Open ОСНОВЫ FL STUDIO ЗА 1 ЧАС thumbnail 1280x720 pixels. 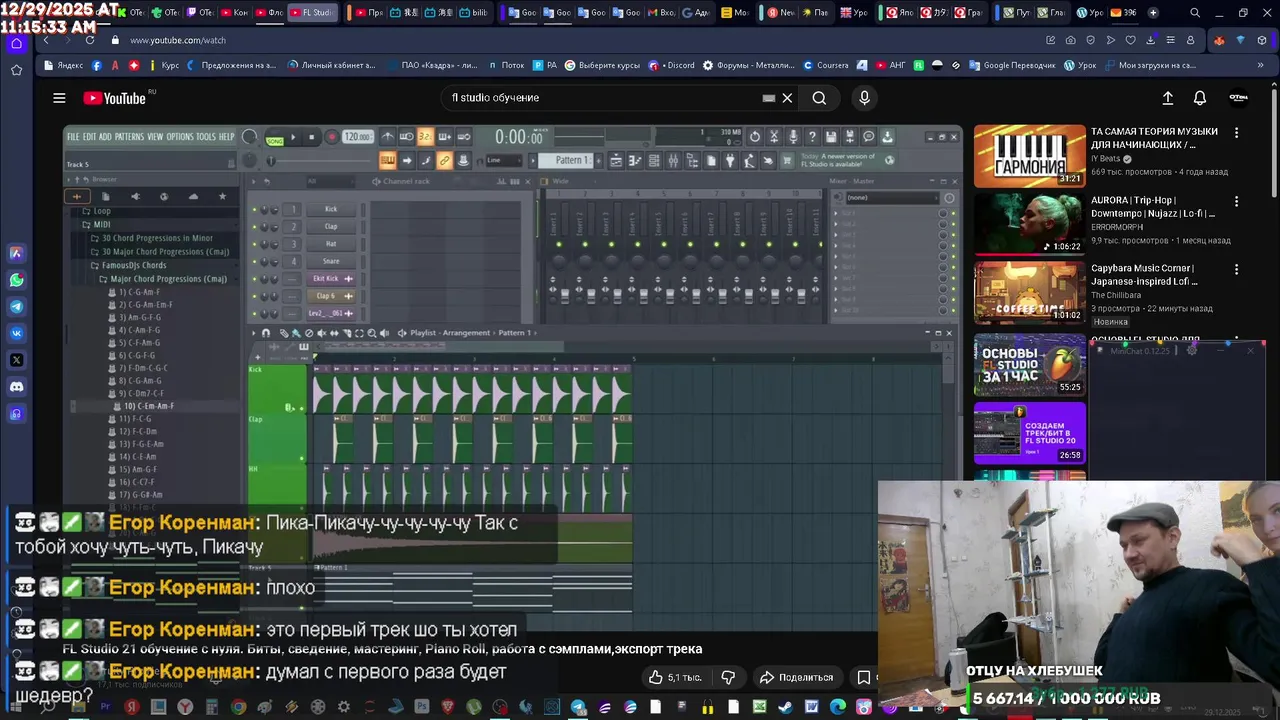[x=1030, y=364]
